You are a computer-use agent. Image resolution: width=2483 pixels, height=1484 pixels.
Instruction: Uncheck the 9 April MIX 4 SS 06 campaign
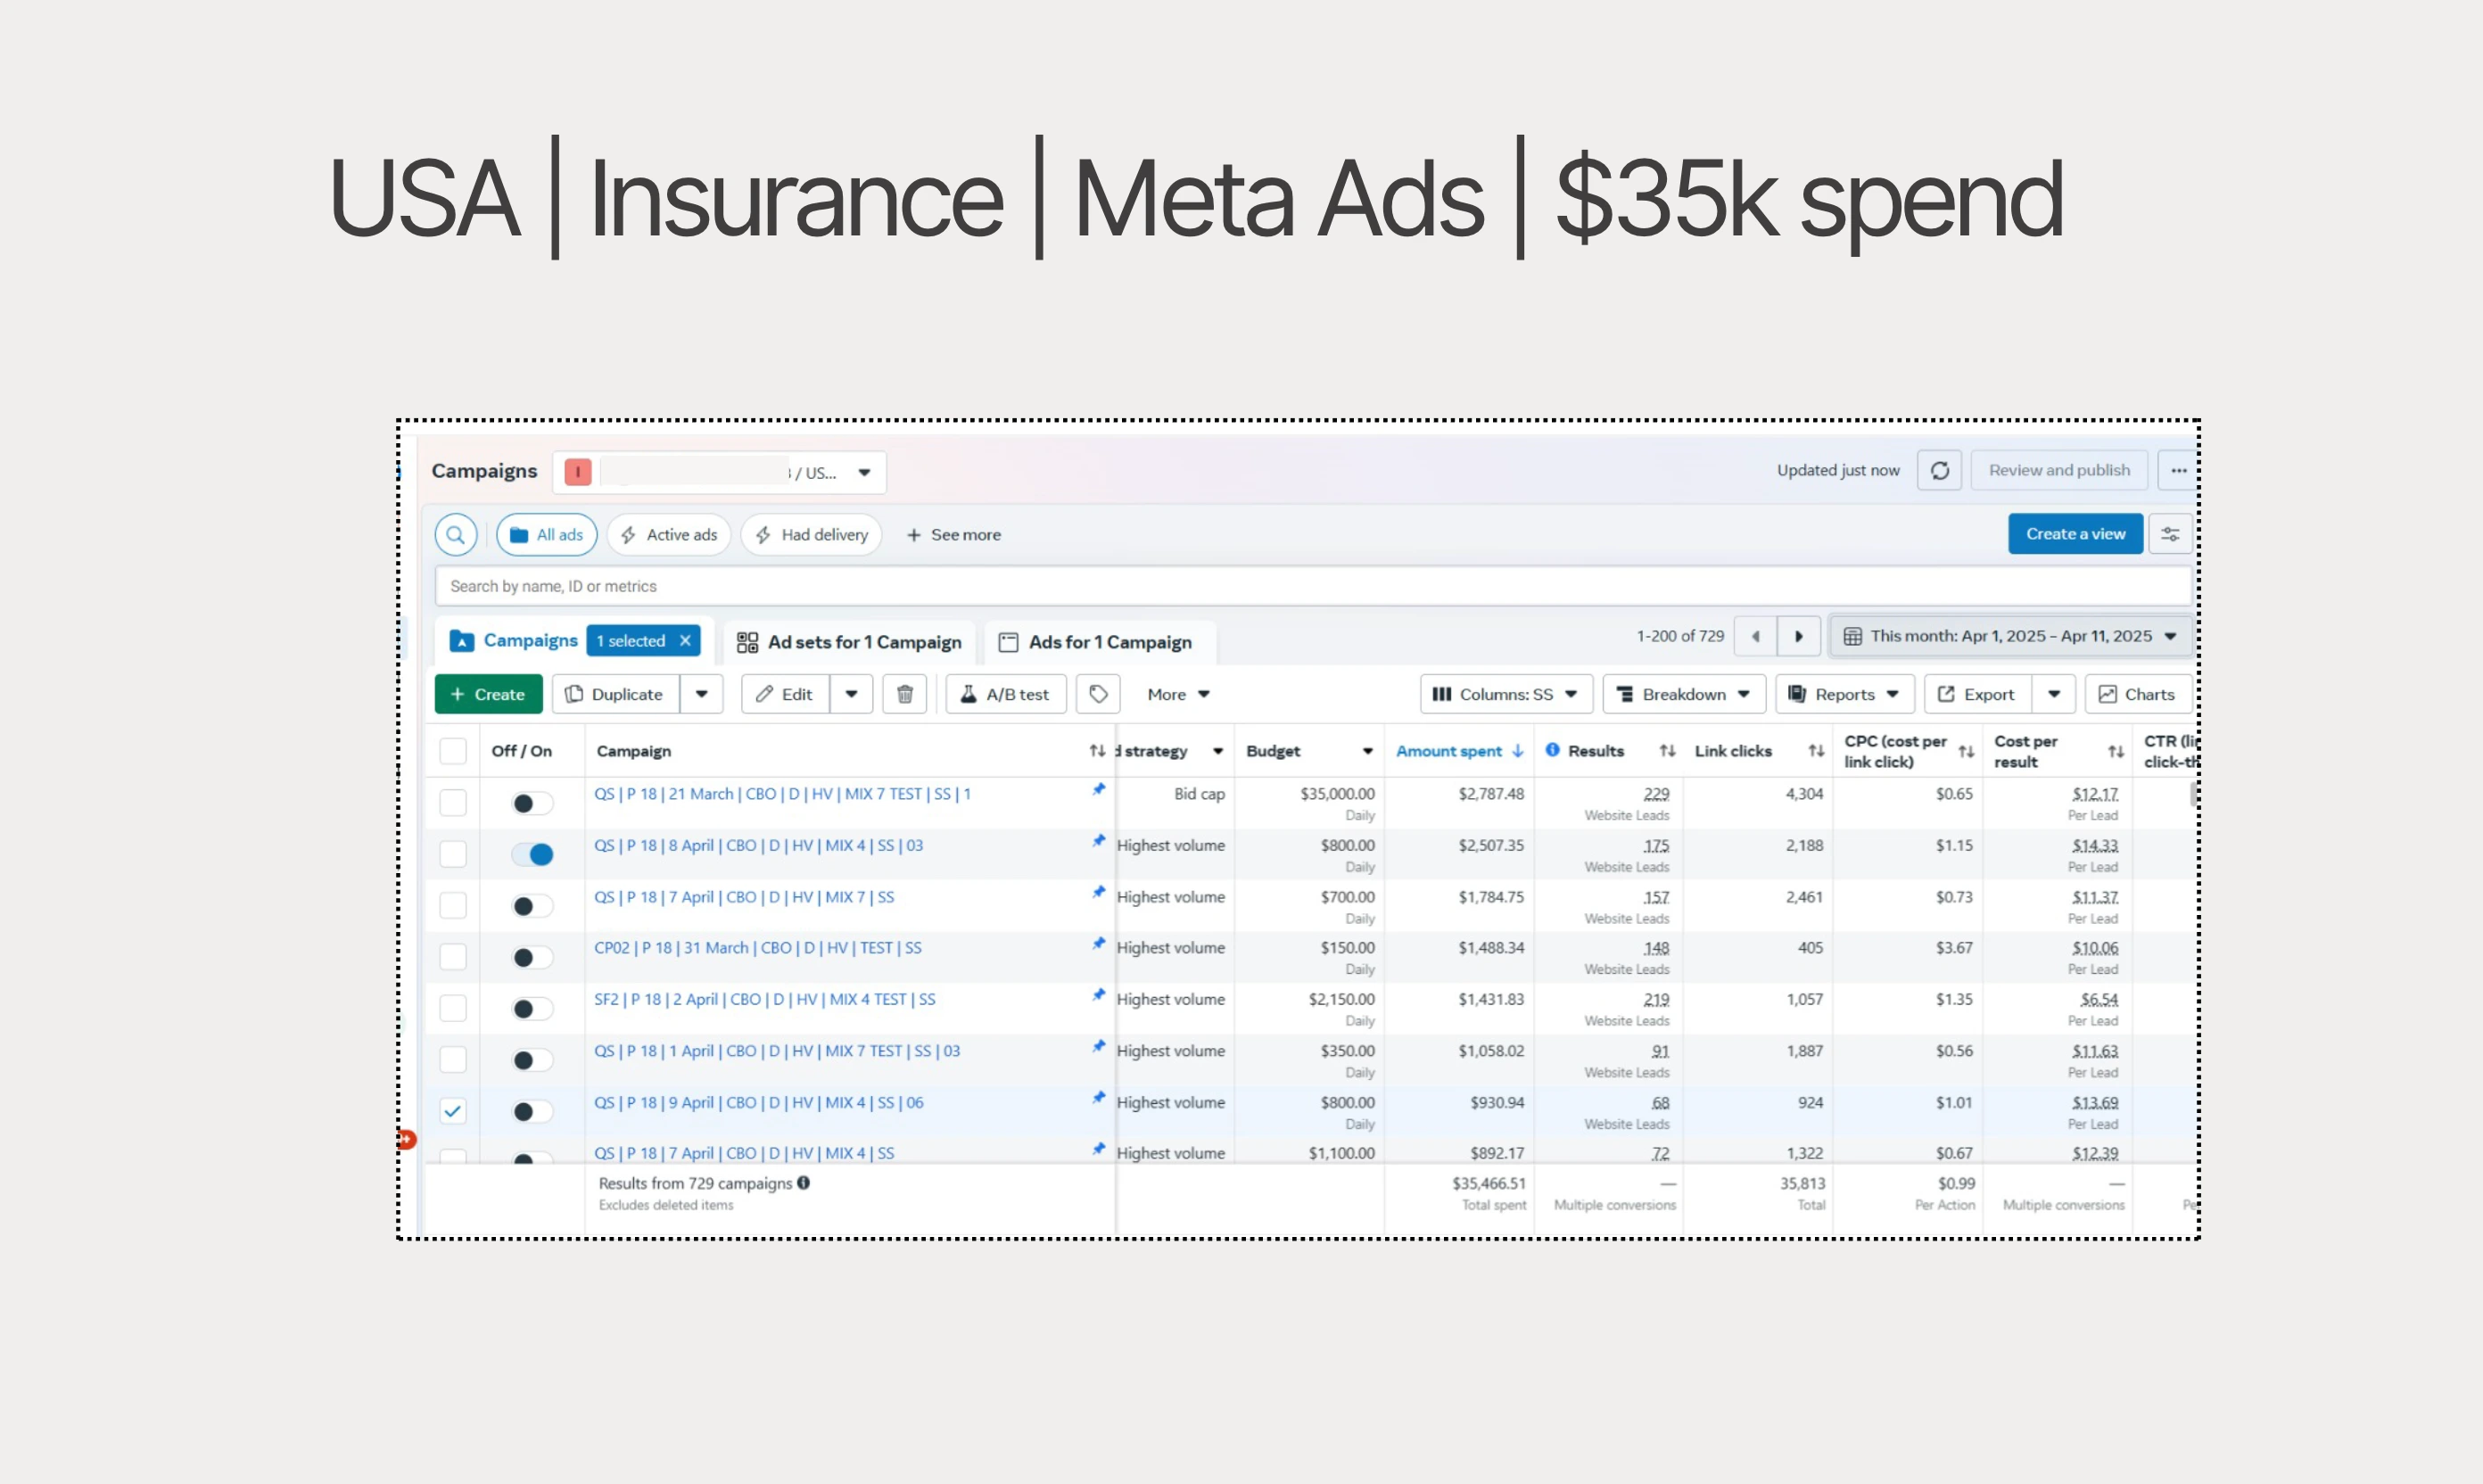click(453, 1111)
